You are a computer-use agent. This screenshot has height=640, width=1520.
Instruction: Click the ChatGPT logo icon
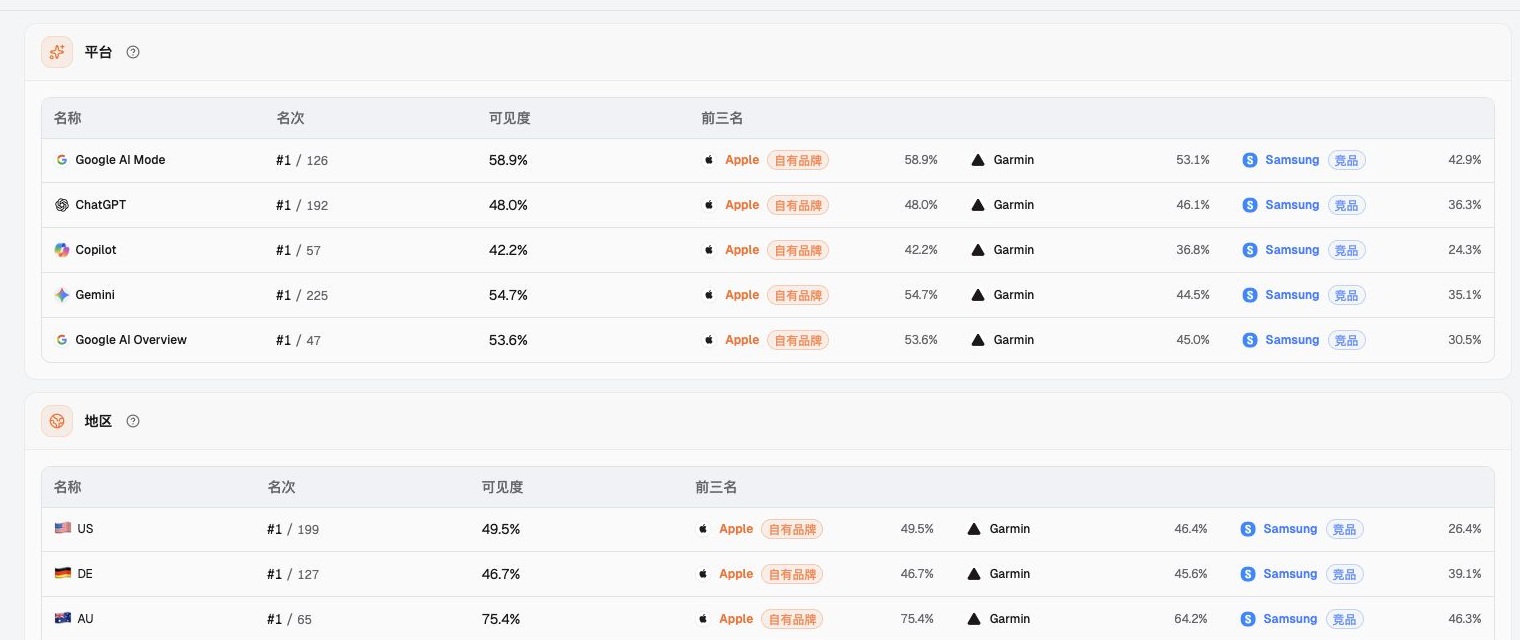[x=62, y=205]
